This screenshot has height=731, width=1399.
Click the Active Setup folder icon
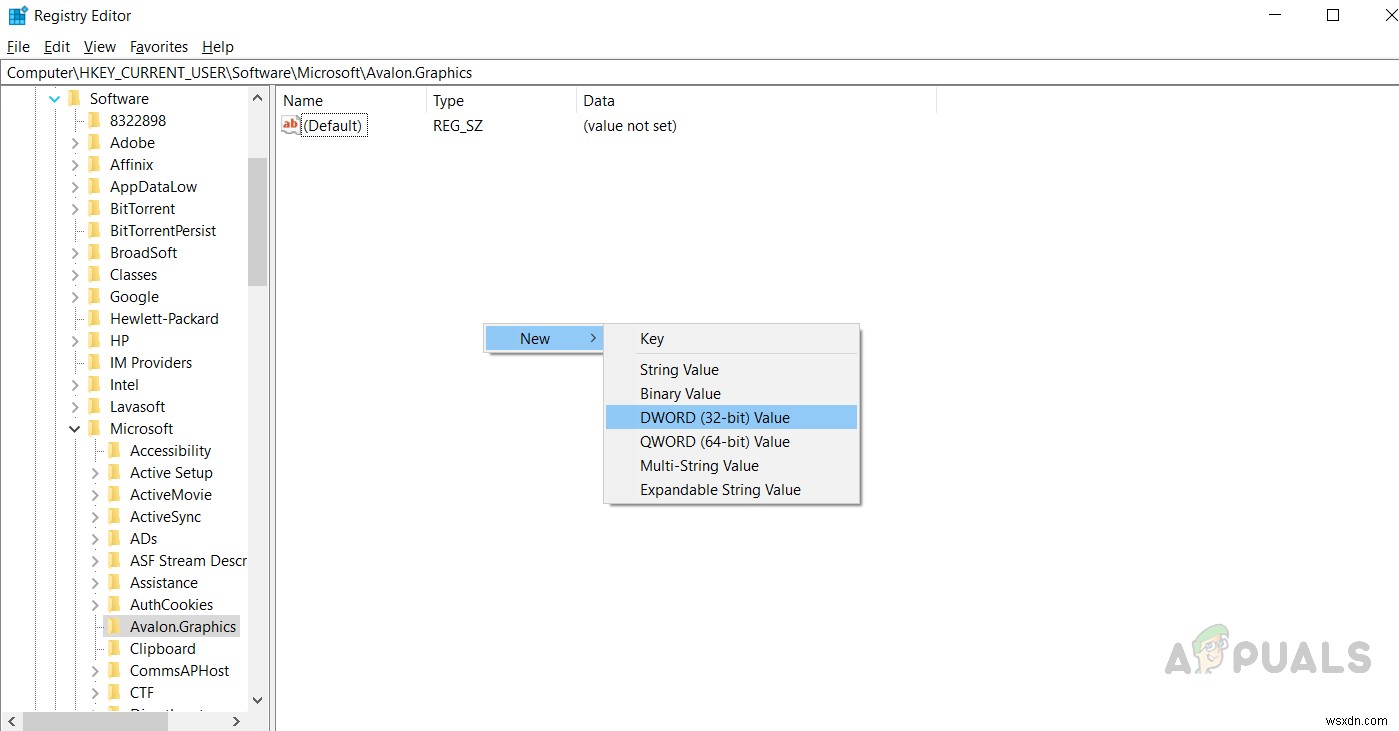[x=114, y=472]
